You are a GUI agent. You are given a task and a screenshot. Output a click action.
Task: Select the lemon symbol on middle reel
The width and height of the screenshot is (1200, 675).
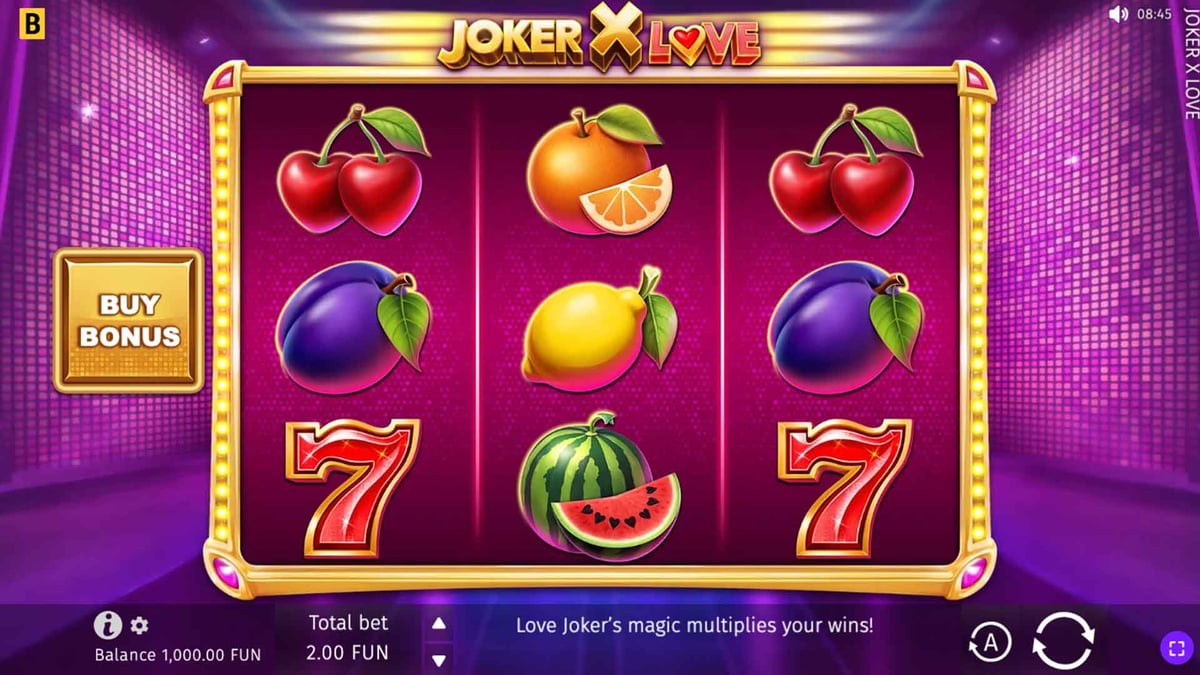(x=600, y=330)
